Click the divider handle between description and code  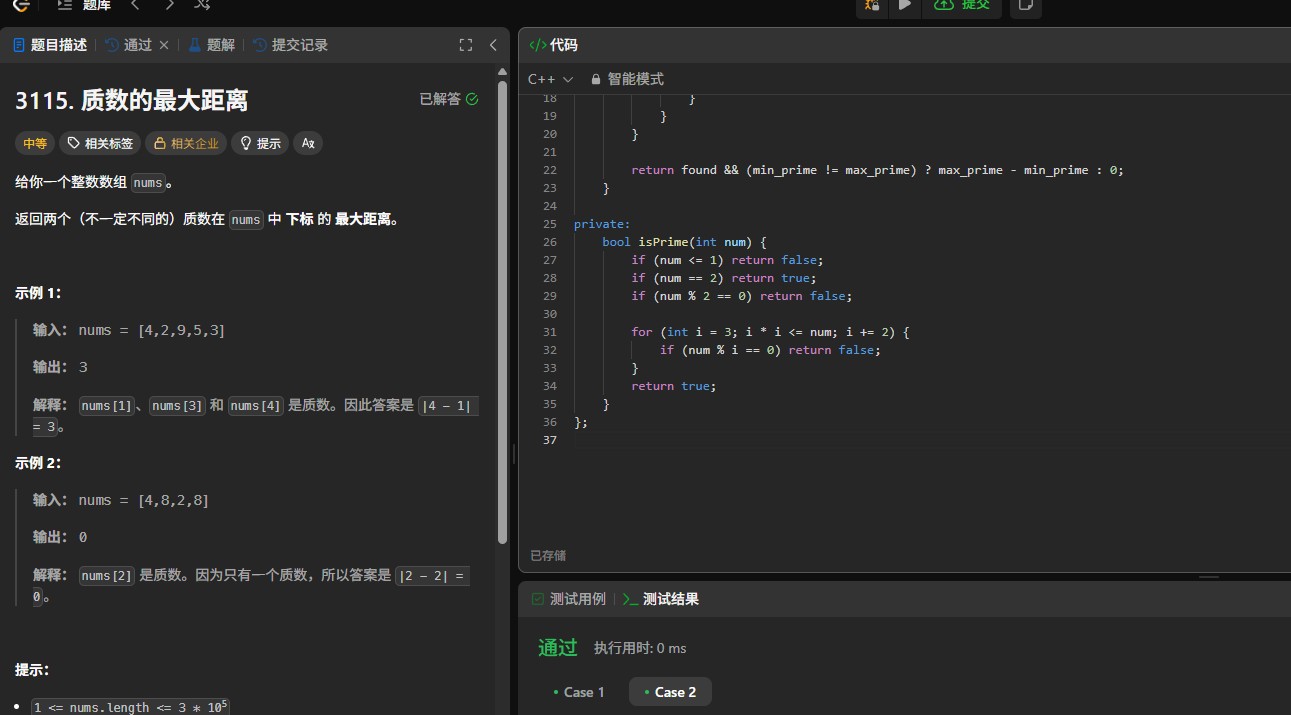513,453
